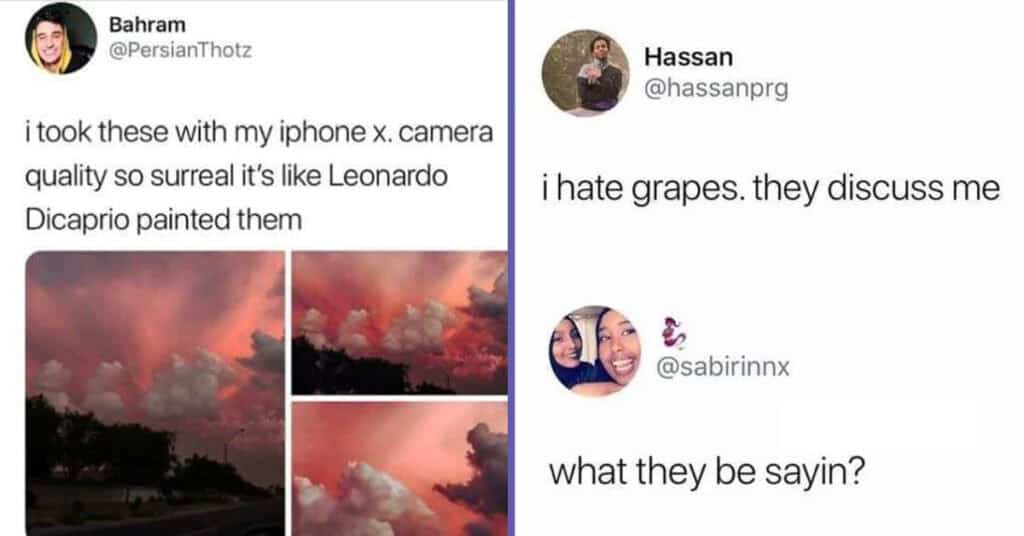Click the purple divider between tweets
The height and width of the screenshot is (536, 1024).
coord(511,268)
